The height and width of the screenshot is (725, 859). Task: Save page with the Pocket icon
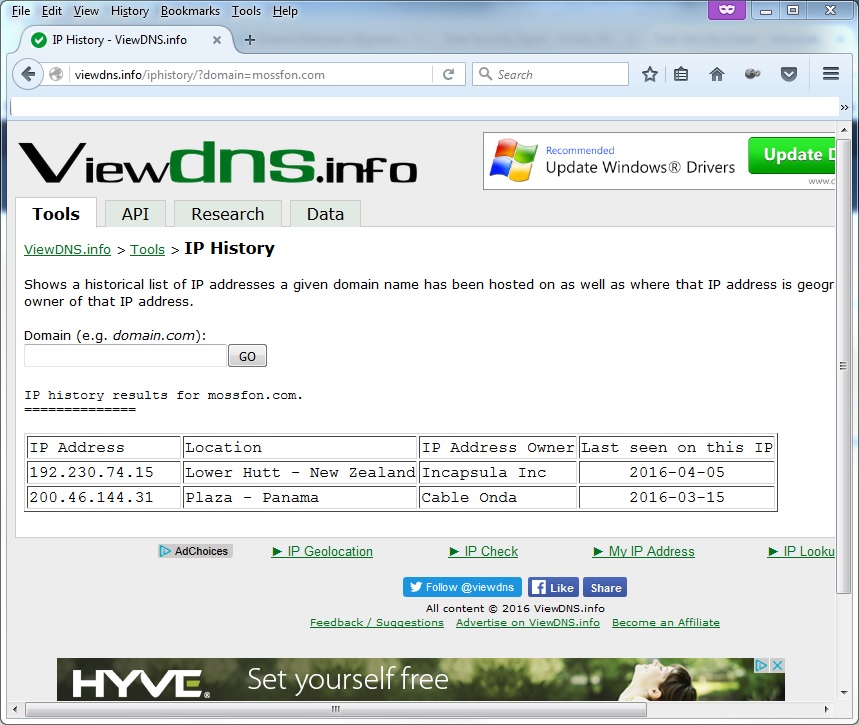click(789, 74)
